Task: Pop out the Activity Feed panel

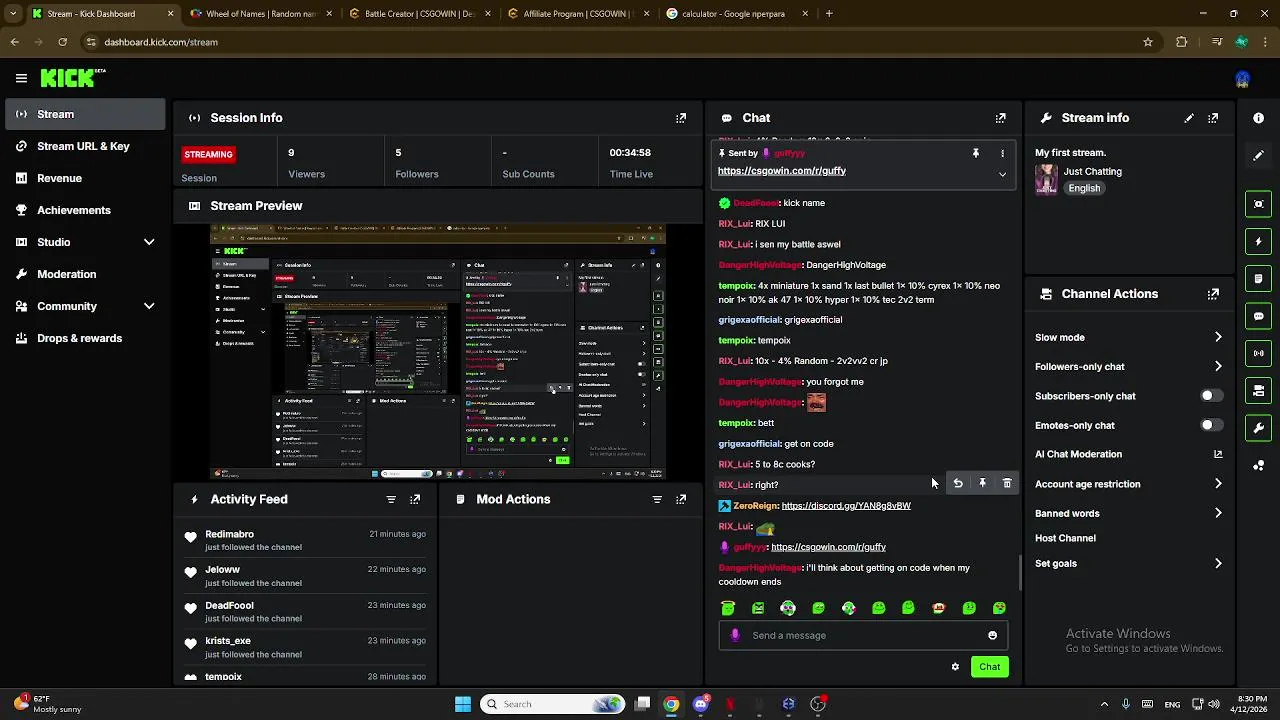Action: click(415, 499)
